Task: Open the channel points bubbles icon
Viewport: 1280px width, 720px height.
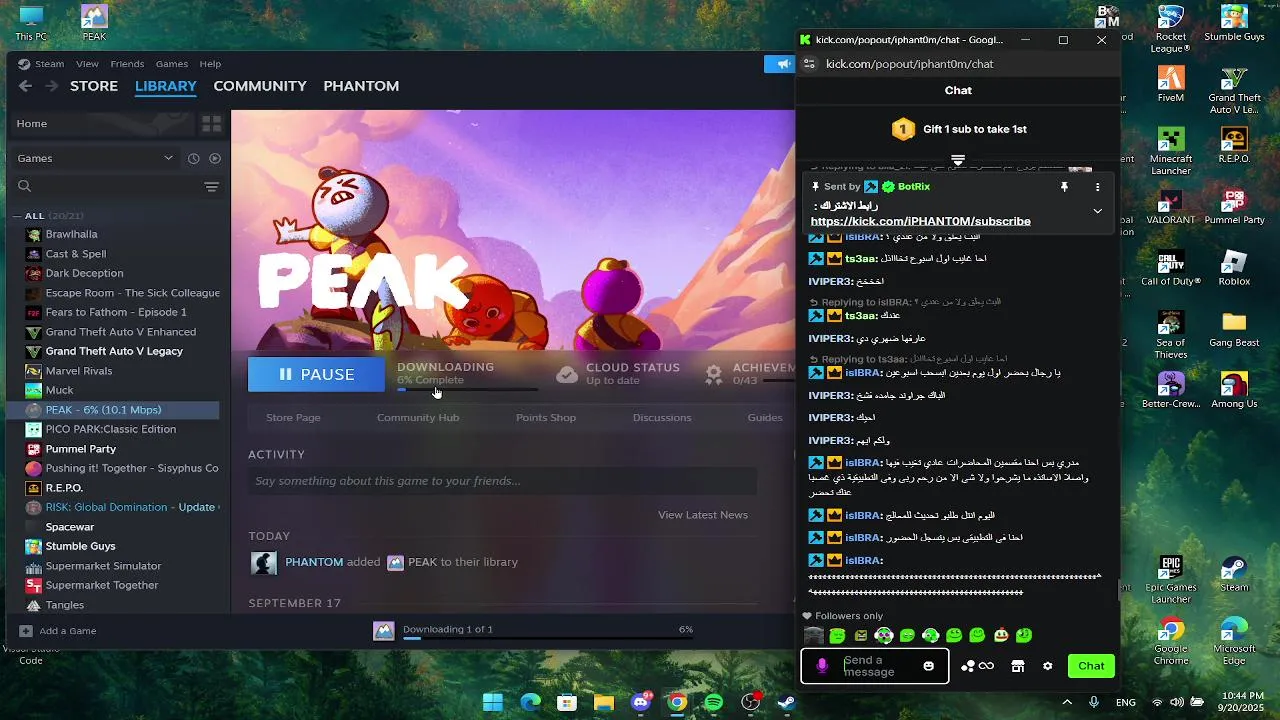Action: (x=968, y=666)
